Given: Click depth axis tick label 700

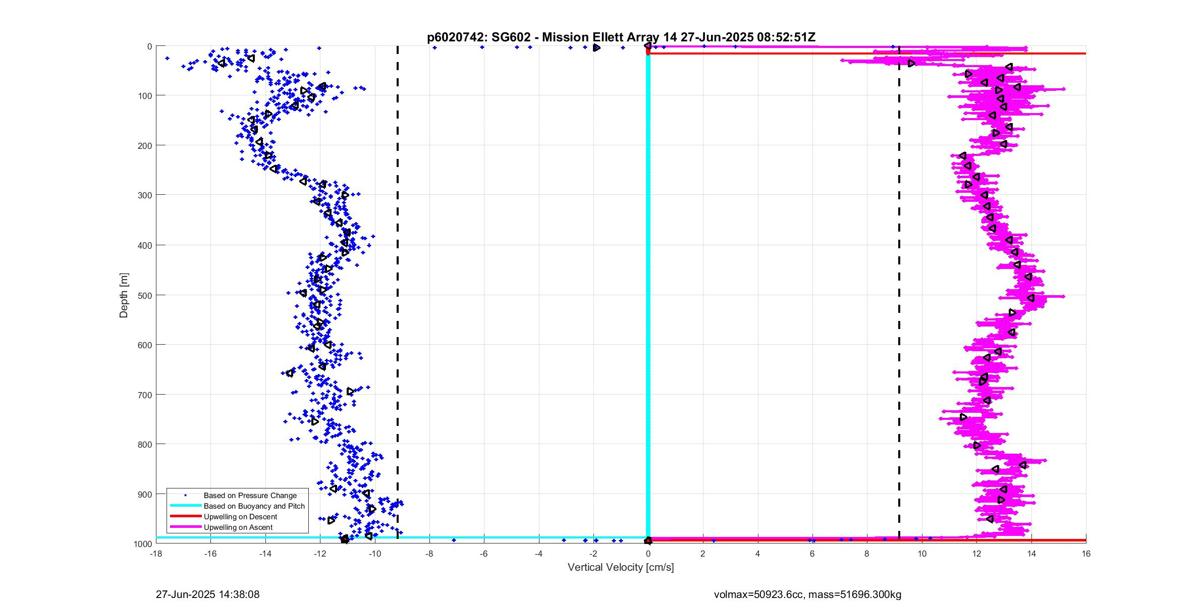Looking at the screenshot, I should pos(144,394).
